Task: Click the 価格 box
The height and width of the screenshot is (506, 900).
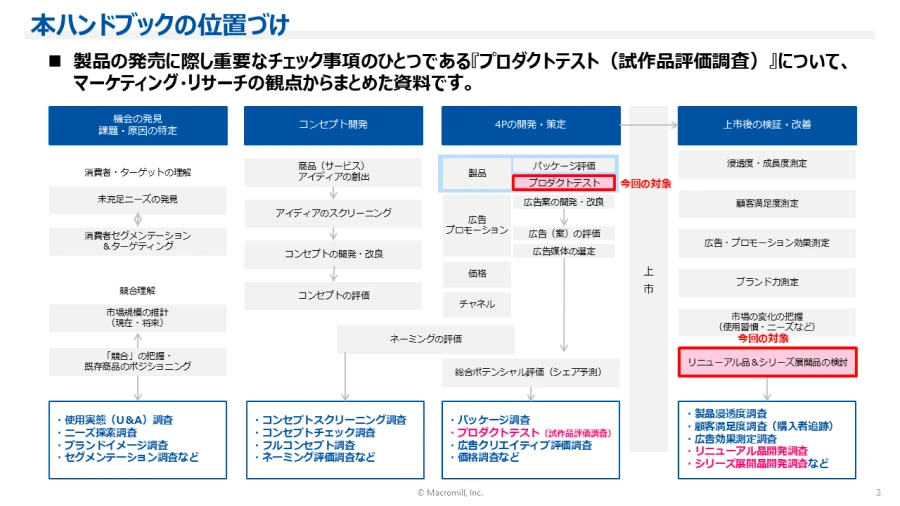Action: pyautogui.click(x=477, y=273)
